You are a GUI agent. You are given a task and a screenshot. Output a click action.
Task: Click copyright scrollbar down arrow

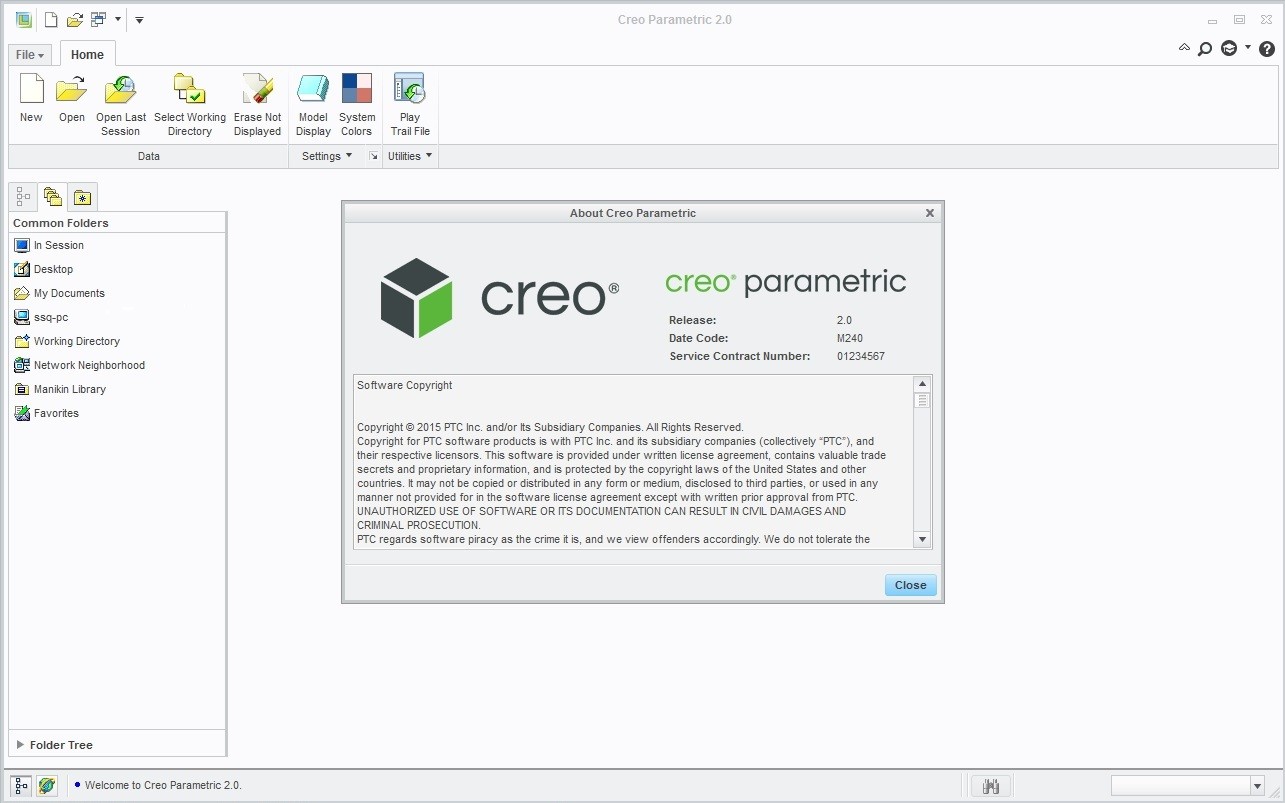[922, 539]
